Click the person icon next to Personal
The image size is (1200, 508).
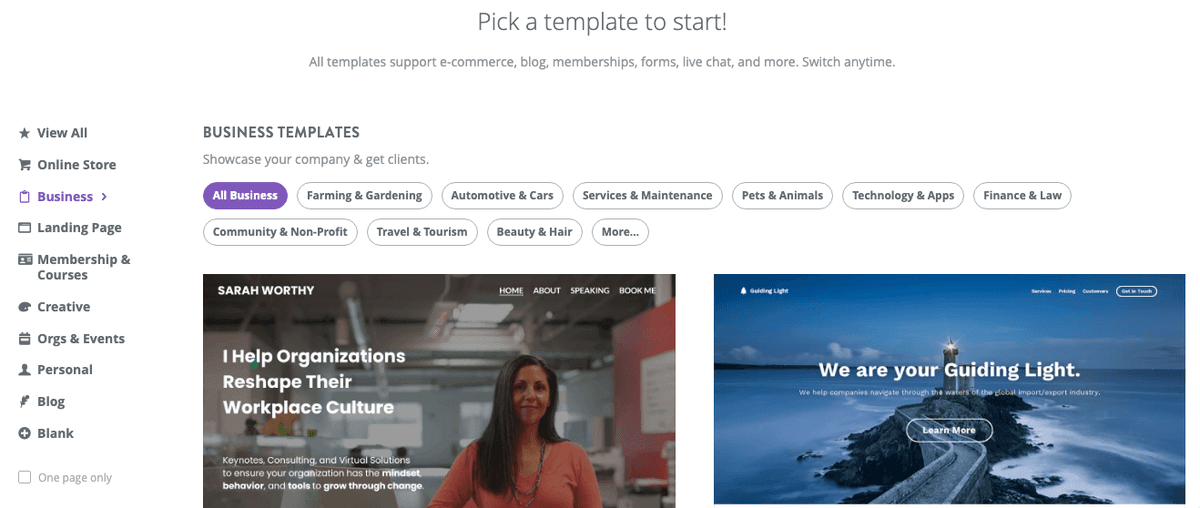(x=24, y=370)
